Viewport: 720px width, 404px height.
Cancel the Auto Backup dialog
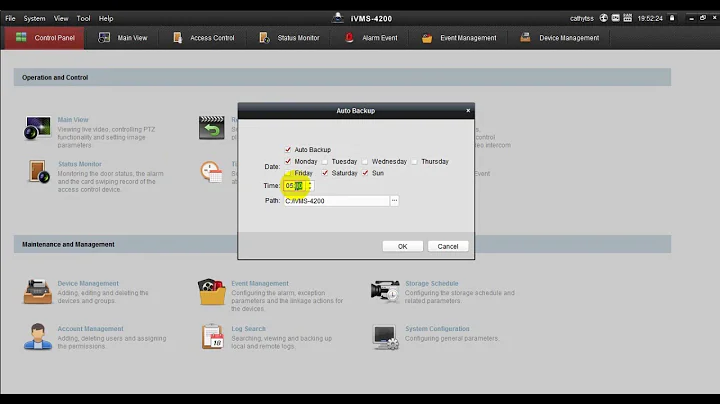[x=448, y=247]
